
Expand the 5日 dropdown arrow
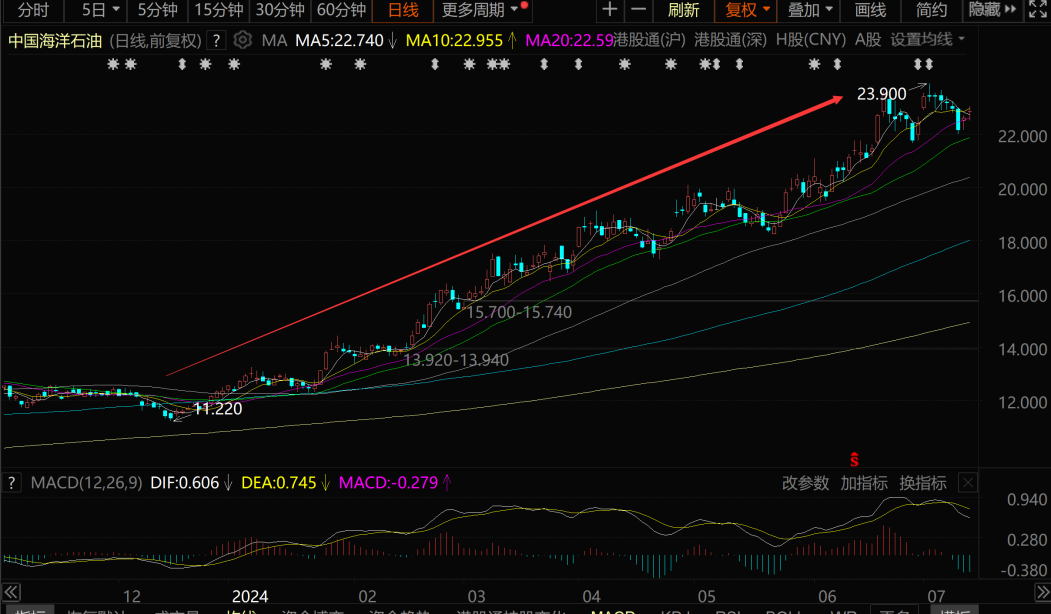point(116,9)
